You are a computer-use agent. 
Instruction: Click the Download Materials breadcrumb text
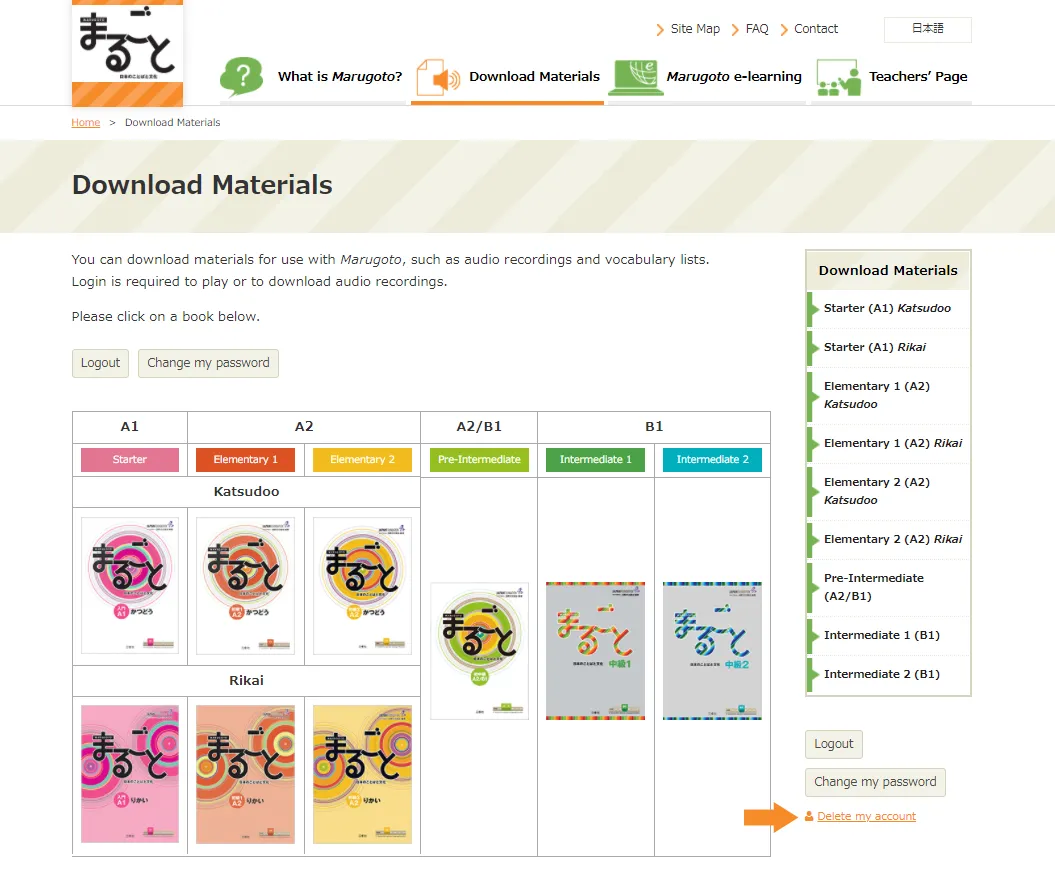[x=173, y=122]
